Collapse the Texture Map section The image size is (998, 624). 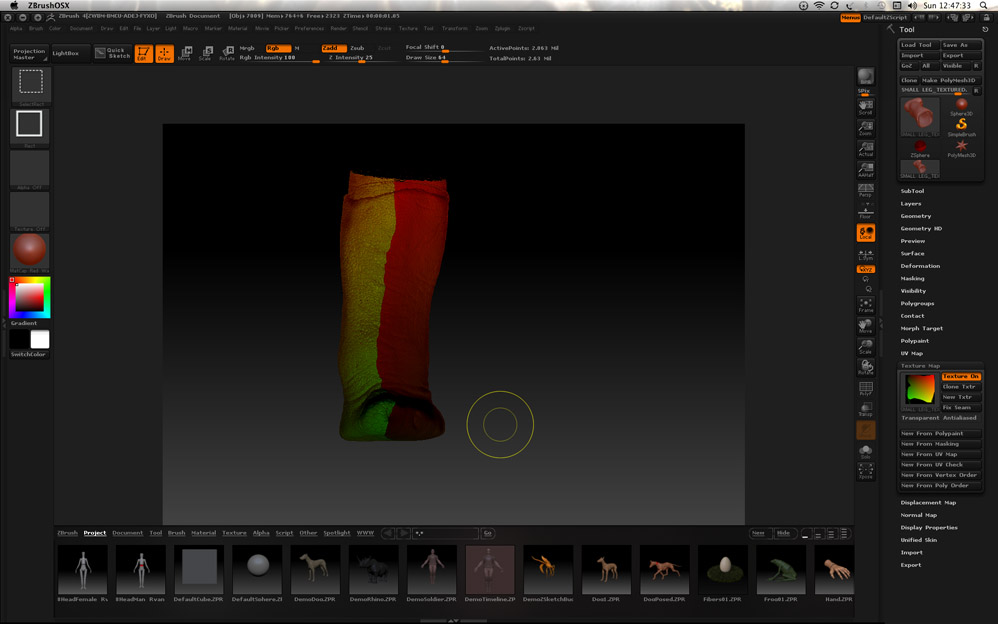[x=920, y=366]
